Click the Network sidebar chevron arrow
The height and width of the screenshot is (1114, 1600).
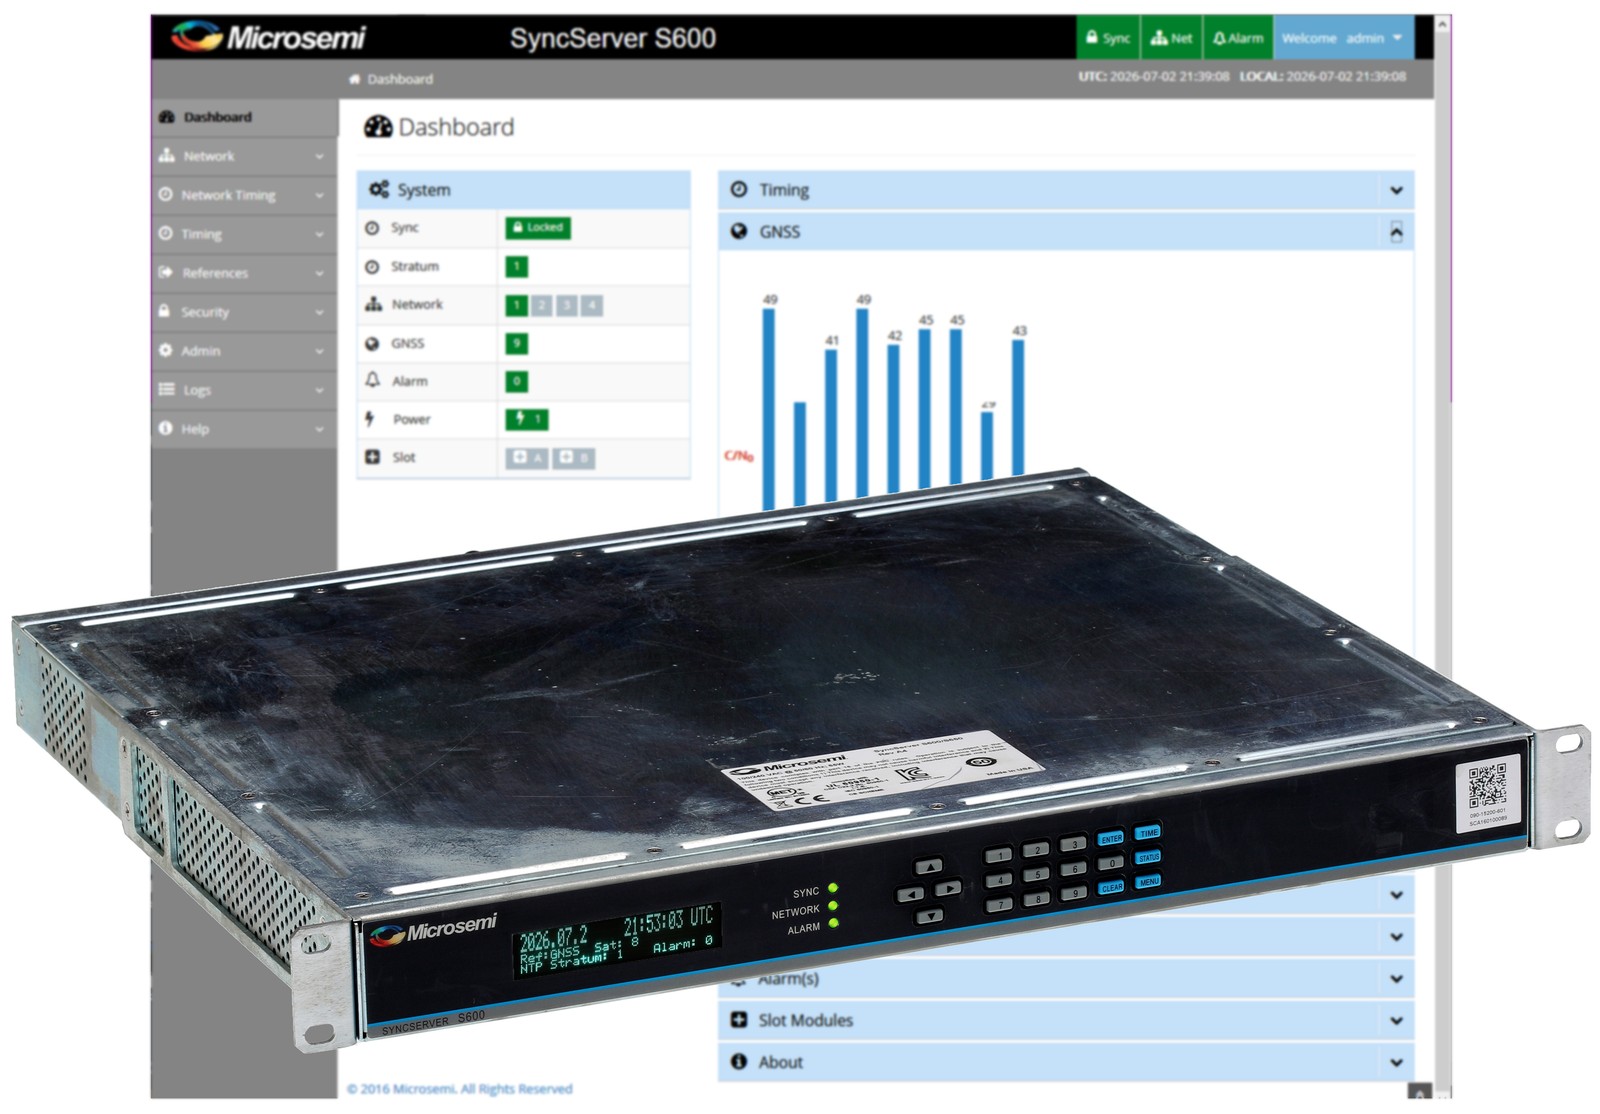[x=319, y=157]
